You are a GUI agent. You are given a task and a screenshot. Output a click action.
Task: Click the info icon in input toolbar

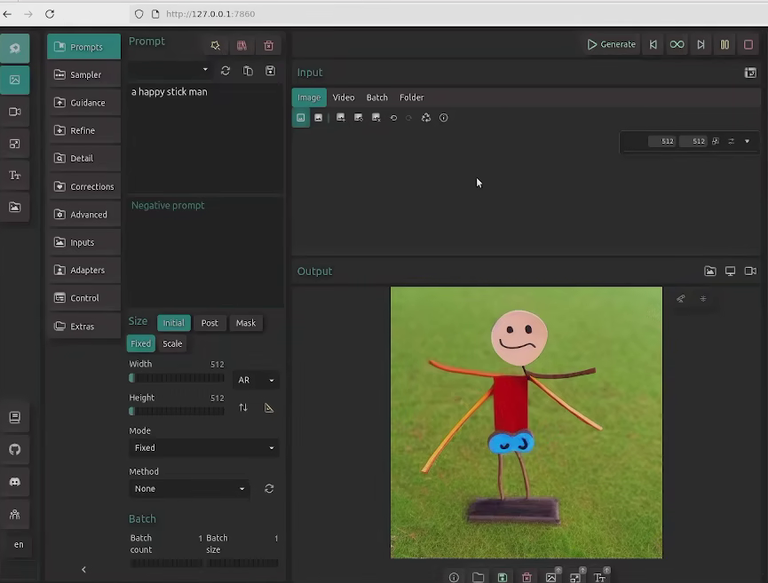click(444, 118)
